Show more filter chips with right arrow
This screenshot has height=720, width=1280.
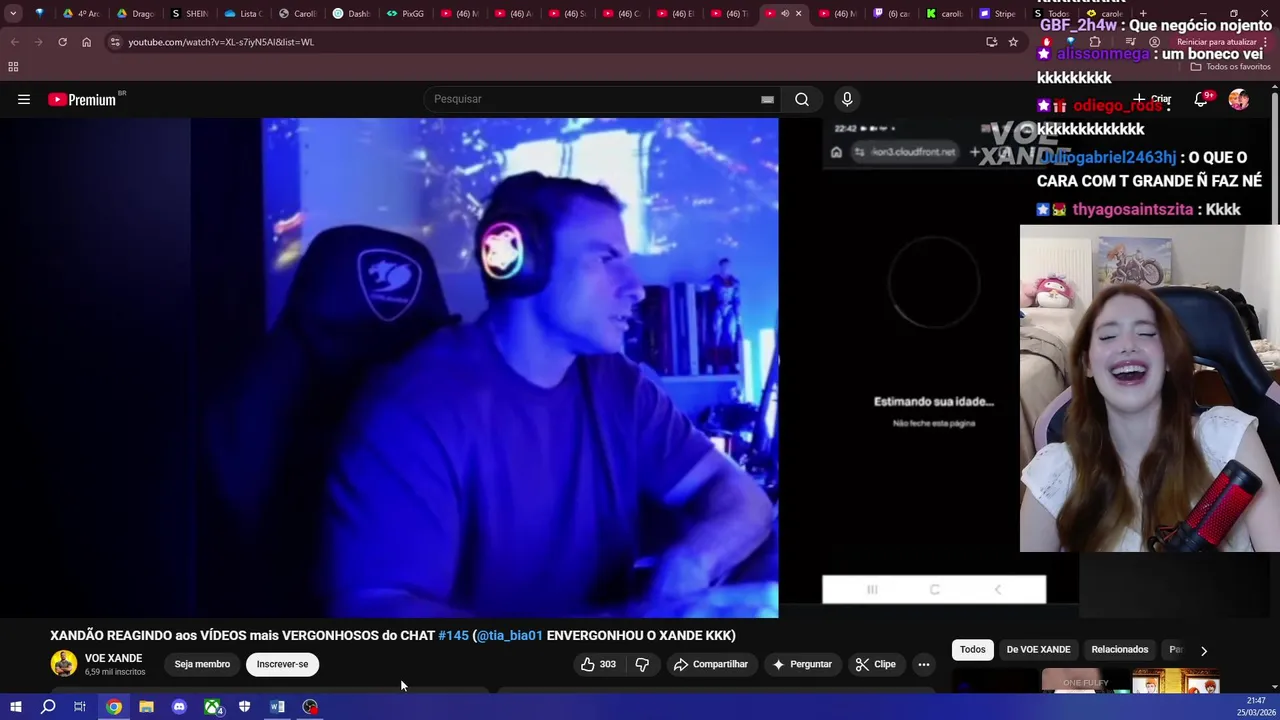(1204, 650)
